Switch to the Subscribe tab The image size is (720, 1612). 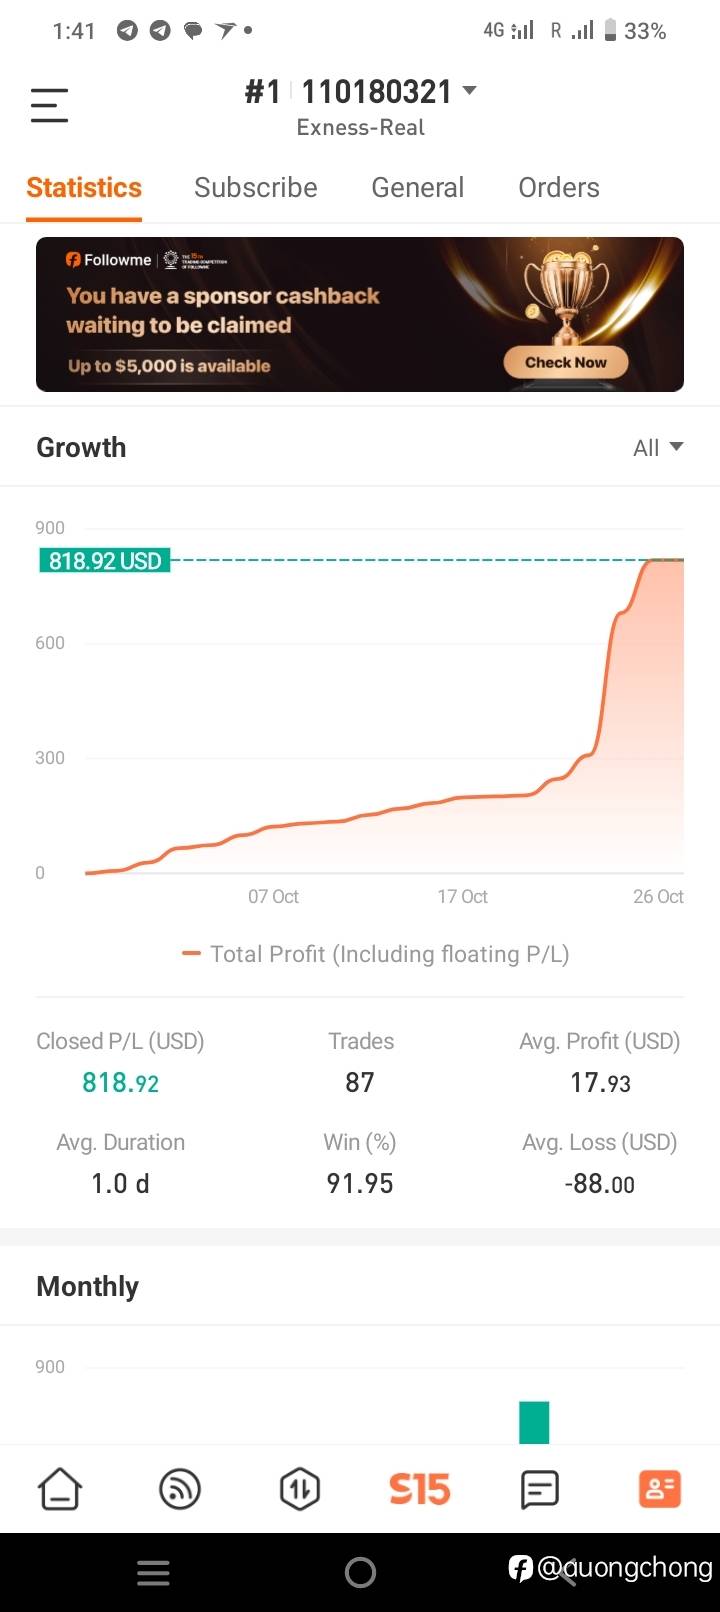[255, 188]
